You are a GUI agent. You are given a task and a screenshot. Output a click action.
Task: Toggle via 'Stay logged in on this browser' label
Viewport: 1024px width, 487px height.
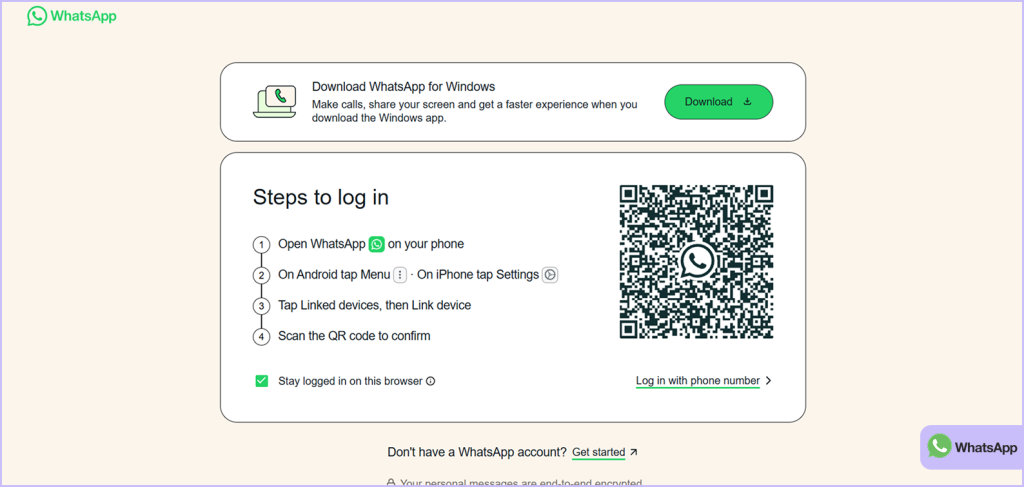350,381
